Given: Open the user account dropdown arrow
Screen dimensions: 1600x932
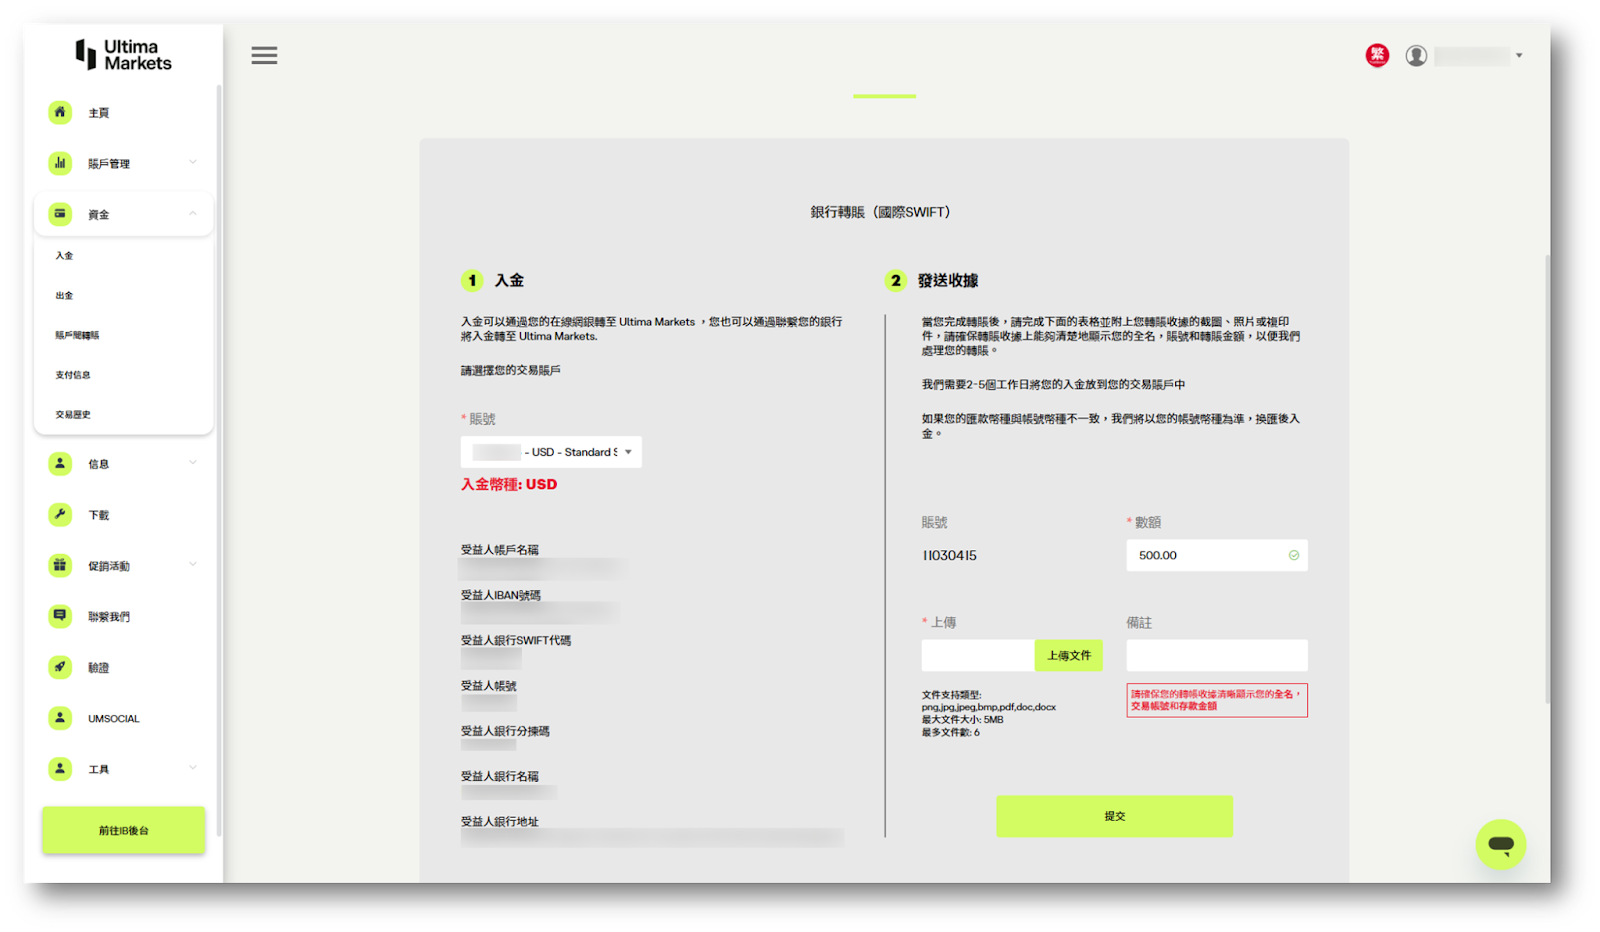Looking at the screenshot, I should (x=1519, y=56).
